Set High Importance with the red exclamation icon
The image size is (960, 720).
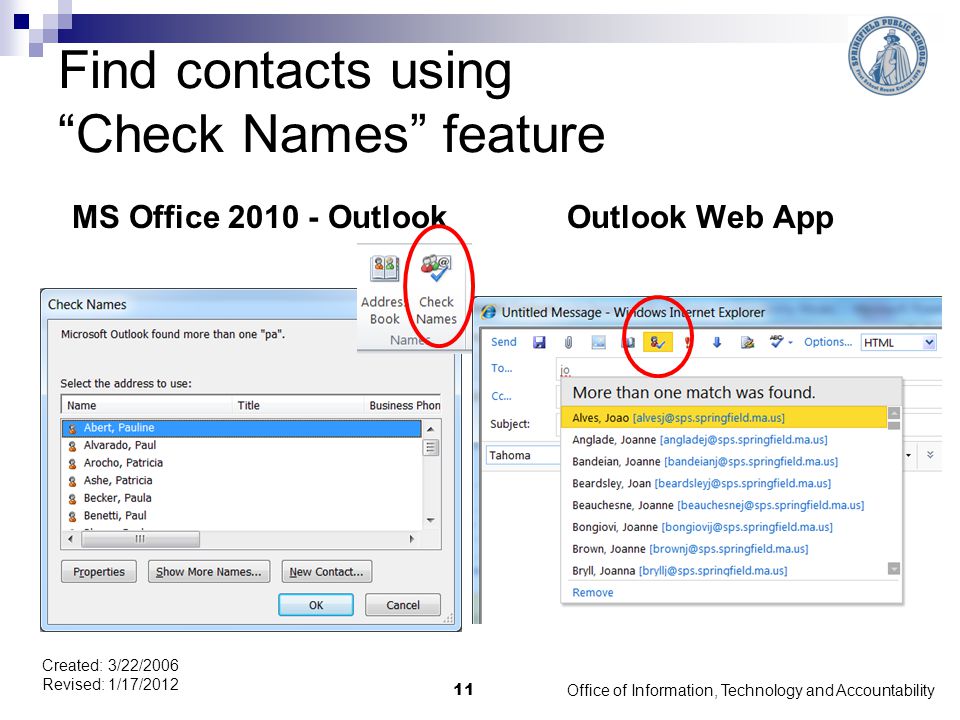click(688, 342)
